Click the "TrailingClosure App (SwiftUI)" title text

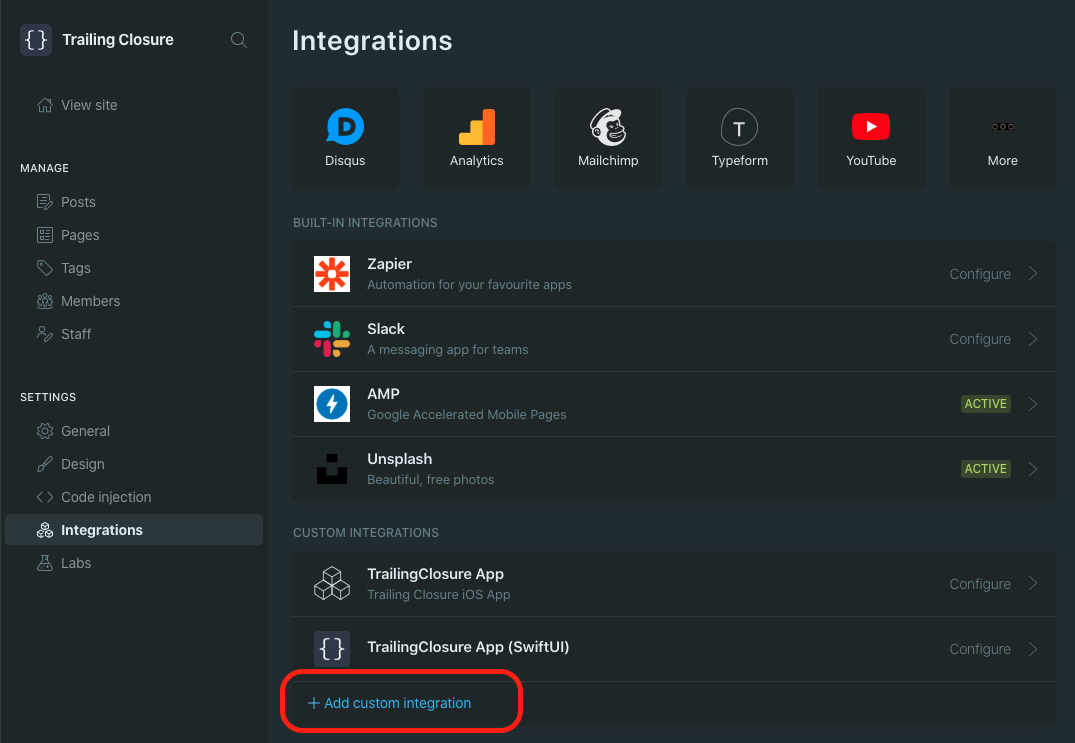tap(468, 647)
